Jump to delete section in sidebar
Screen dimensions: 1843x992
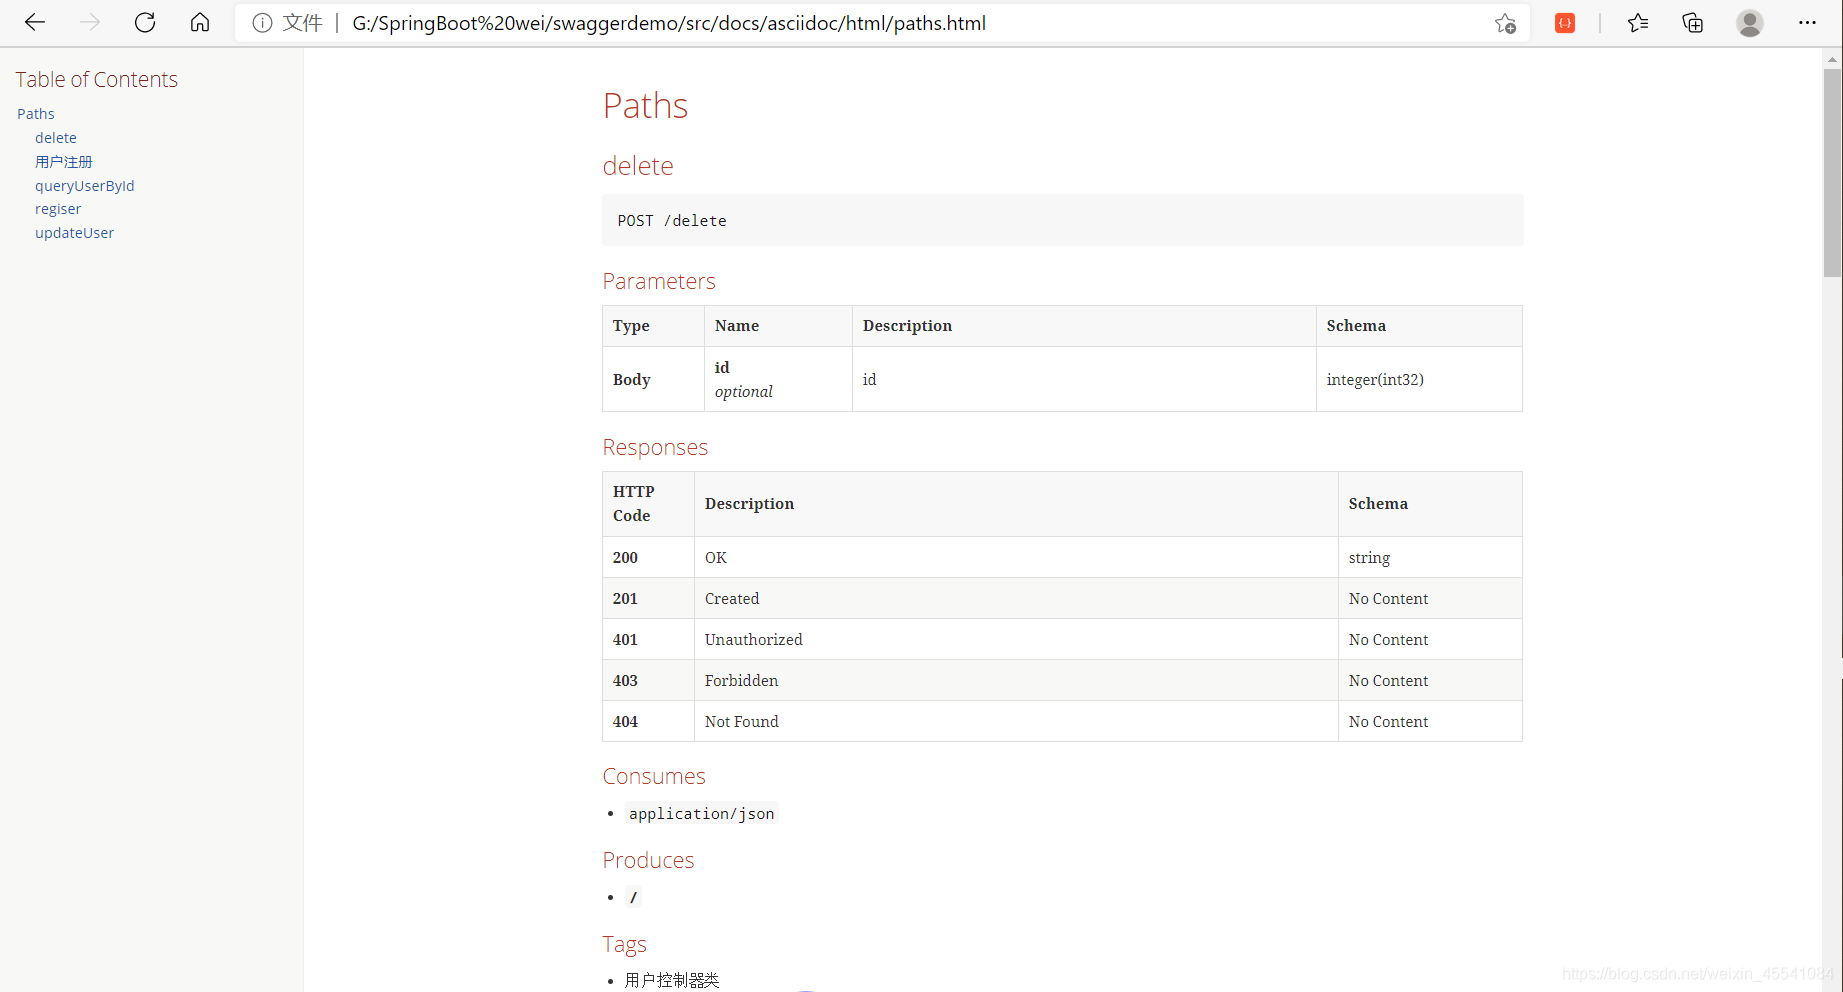tap(56, 138)
